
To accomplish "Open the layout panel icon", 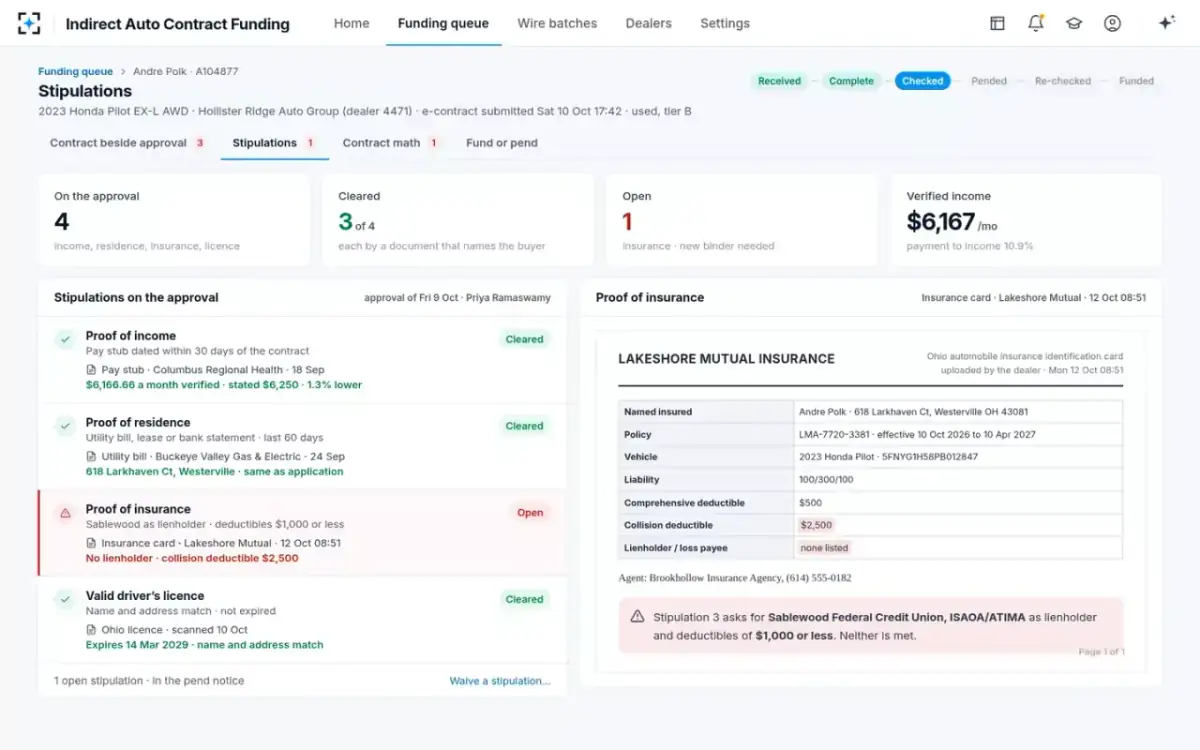I will (997, 23).
